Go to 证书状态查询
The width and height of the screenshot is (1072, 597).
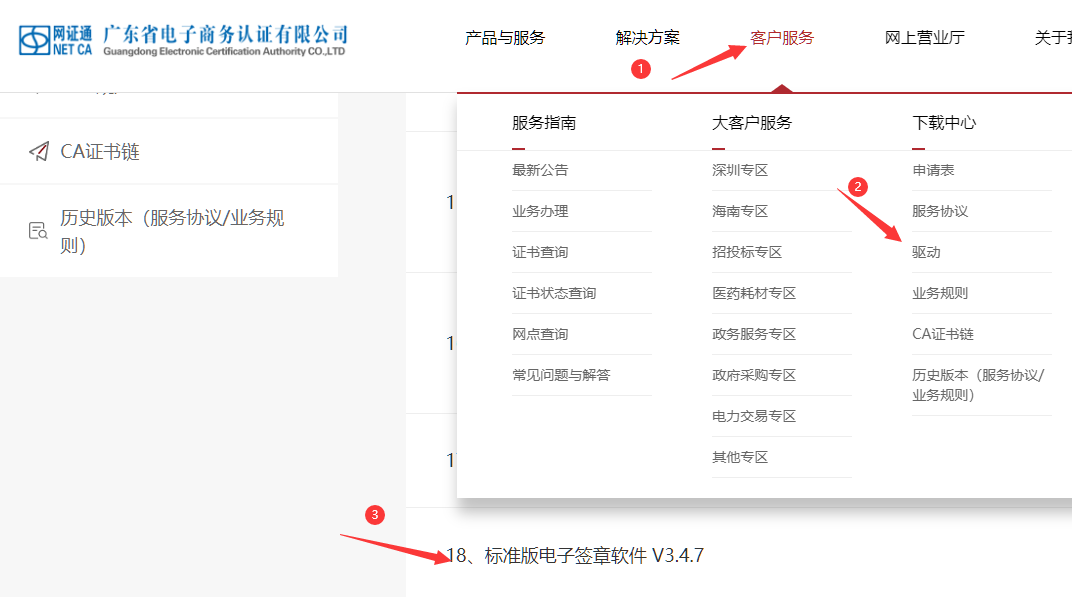554,293
